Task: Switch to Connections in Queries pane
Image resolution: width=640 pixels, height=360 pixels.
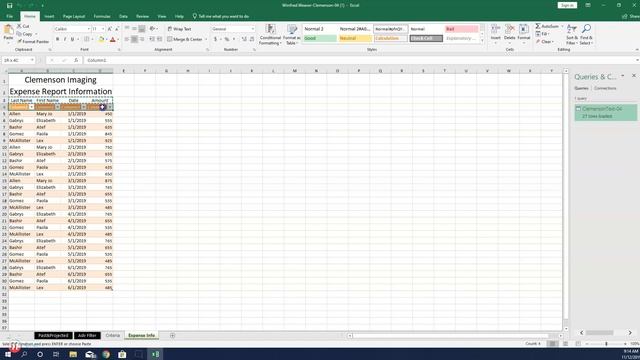Action: click(x=605, y=88)
